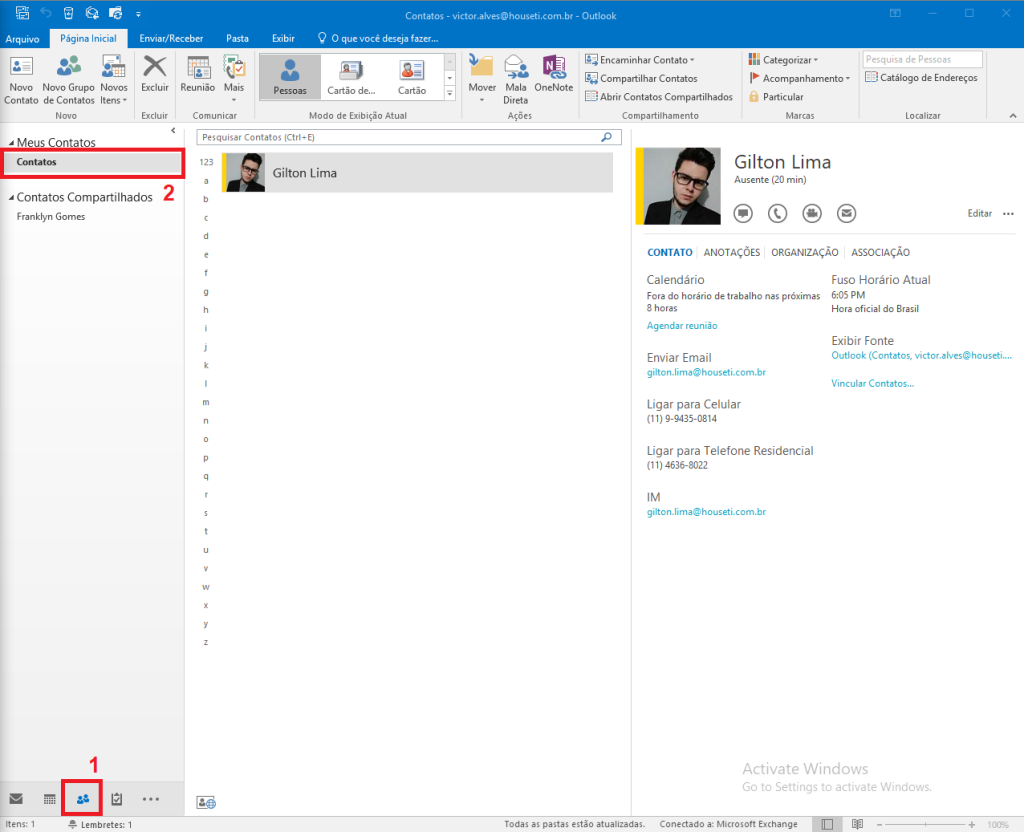Viewport: 1024px width, 832px height.
Task: Delete contact using Excluir button
Action: point(155,74)
